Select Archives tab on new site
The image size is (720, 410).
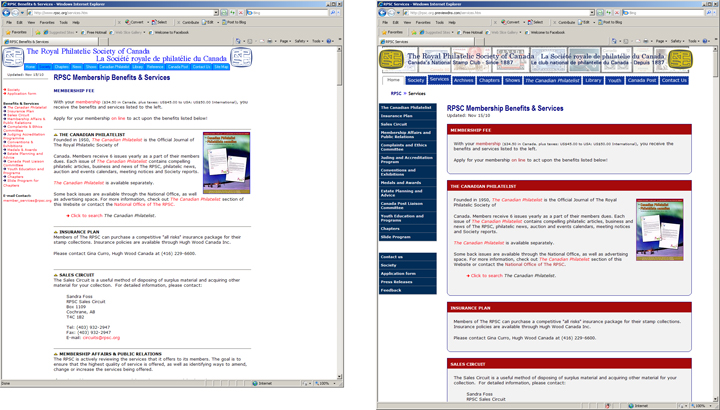(463, 80)
